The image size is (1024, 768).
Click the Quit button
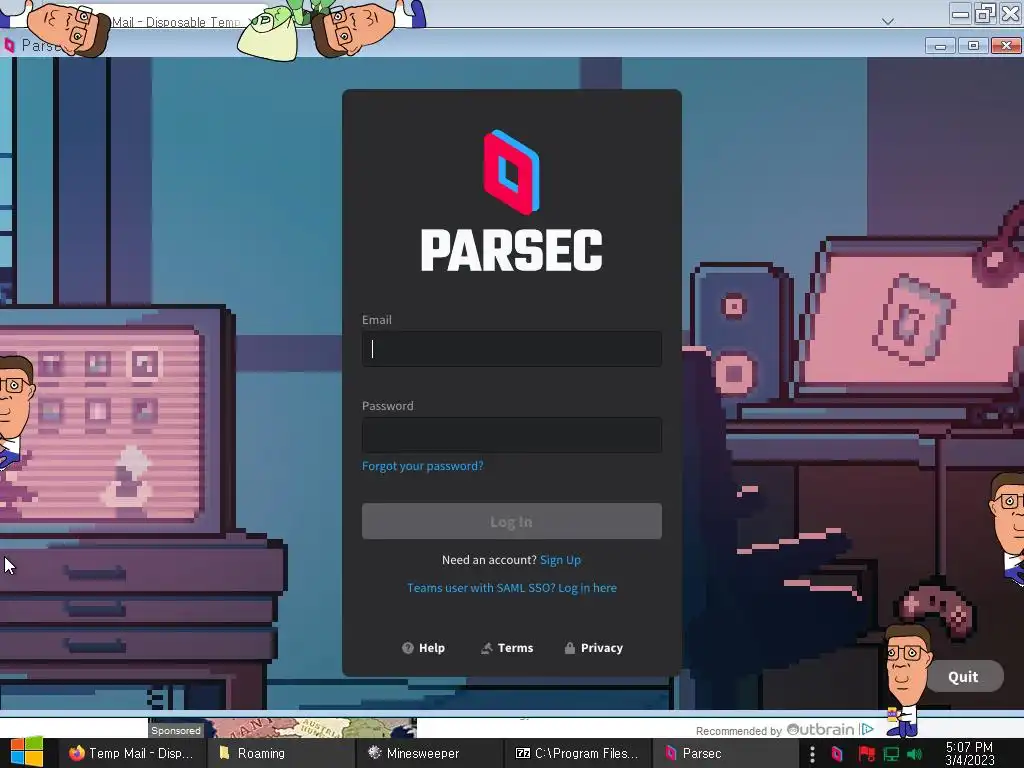[963, 677]
